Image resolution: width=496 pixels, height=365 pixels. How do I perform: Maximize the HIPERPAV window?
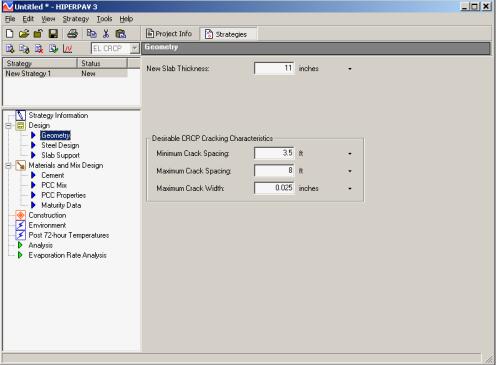[x=475, y=6]
